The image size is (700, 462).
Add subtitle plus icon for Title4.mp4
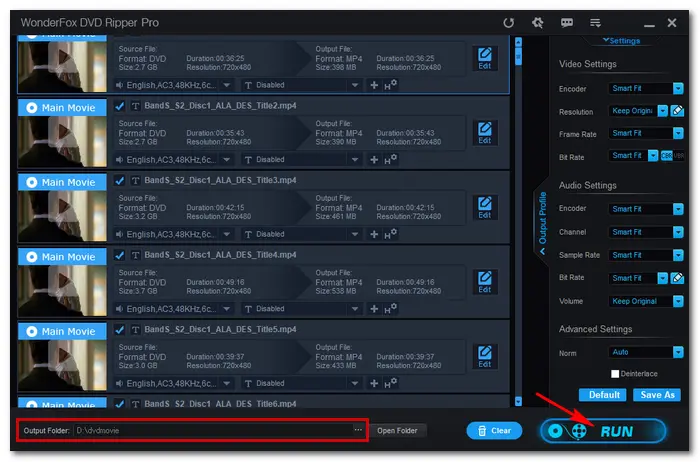[374, 309]
